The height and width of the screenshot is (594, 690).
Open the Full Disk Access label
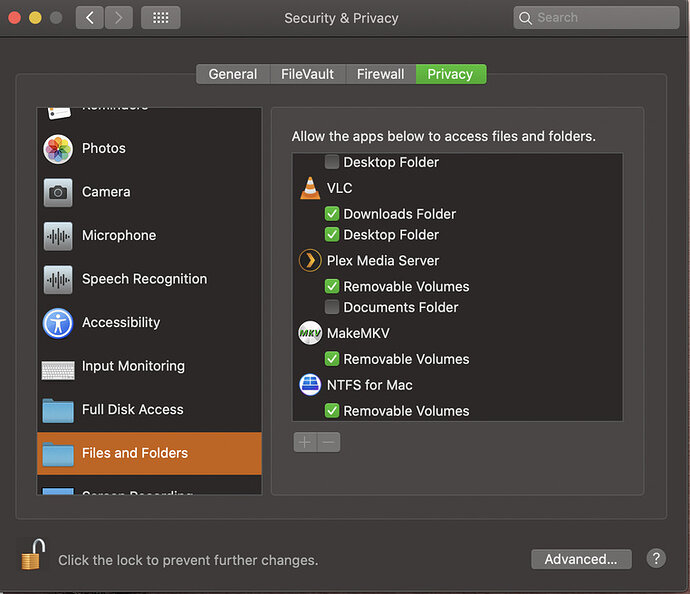pos(132,410)
